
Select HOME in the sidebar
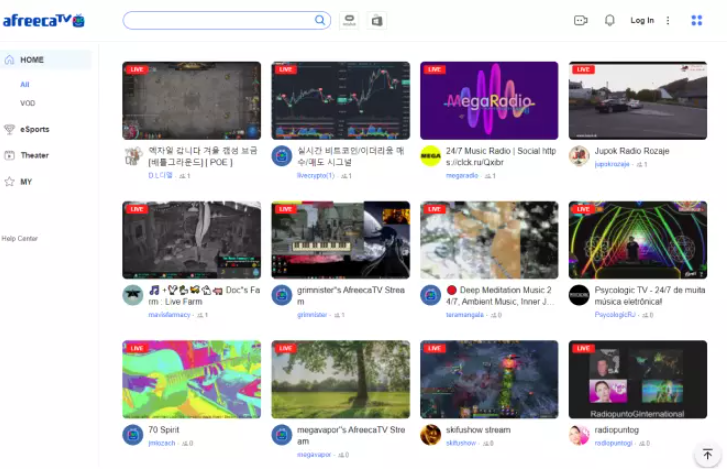[32, 60]
